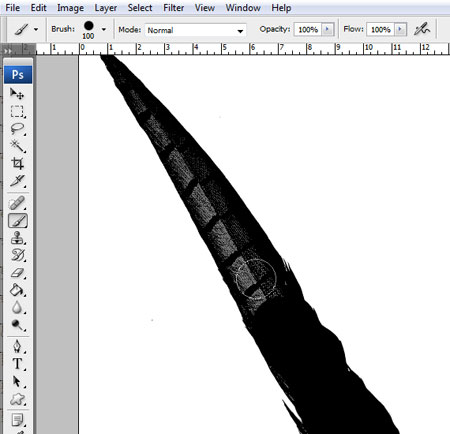
Task: Expand the toolbox with double-arrow handle
Action: tap(7, 51)
